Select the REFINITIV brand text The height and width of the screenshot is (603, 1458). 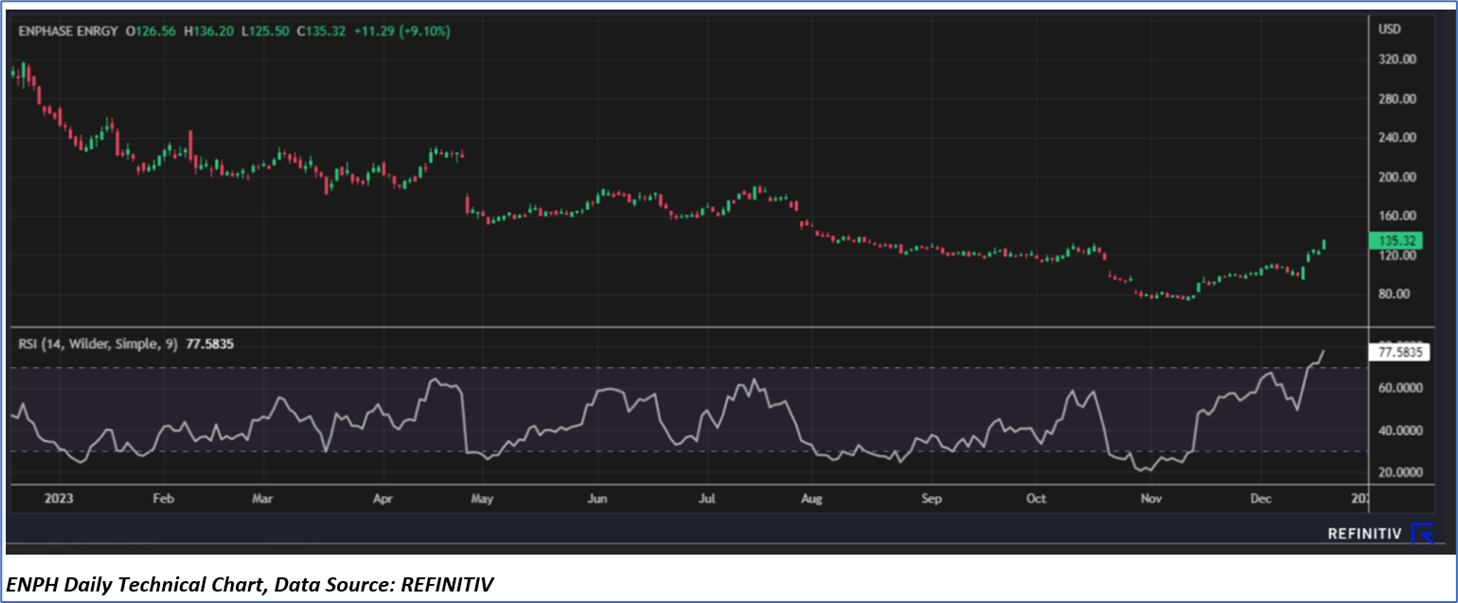click(x=1365, y=534)
